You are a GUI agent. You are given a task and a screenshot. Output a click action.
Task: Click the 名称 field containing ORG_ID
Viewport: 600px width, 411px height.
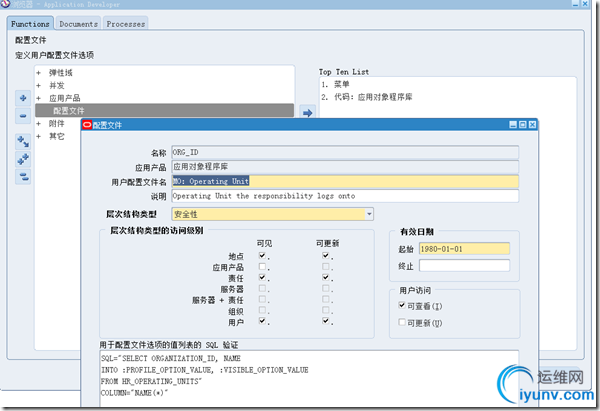(x=345, y=152)
